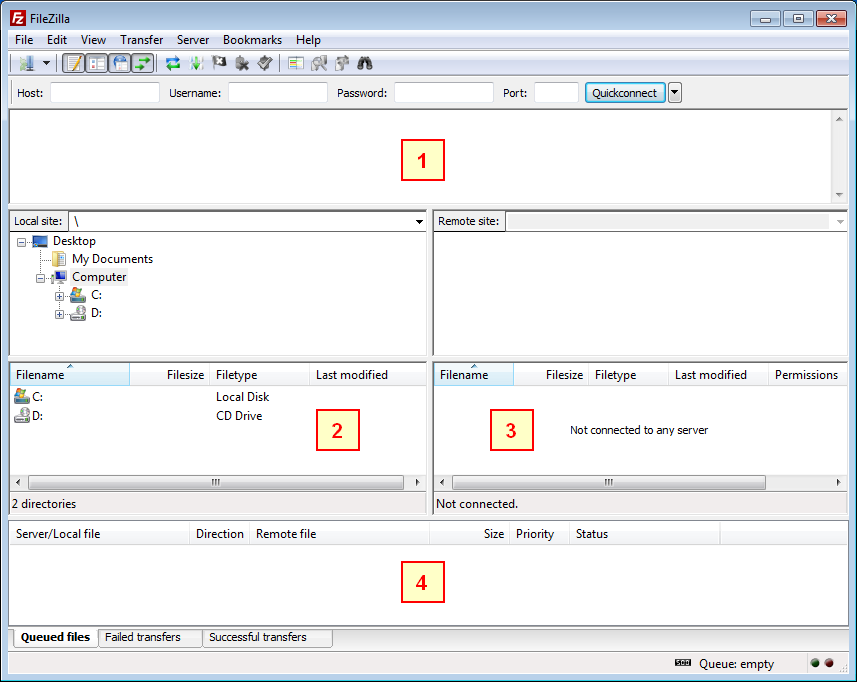This screenshot has height=682, width=857.
Task: Click the D: CD drive icon in tree
Action: [x=78, y=313]
